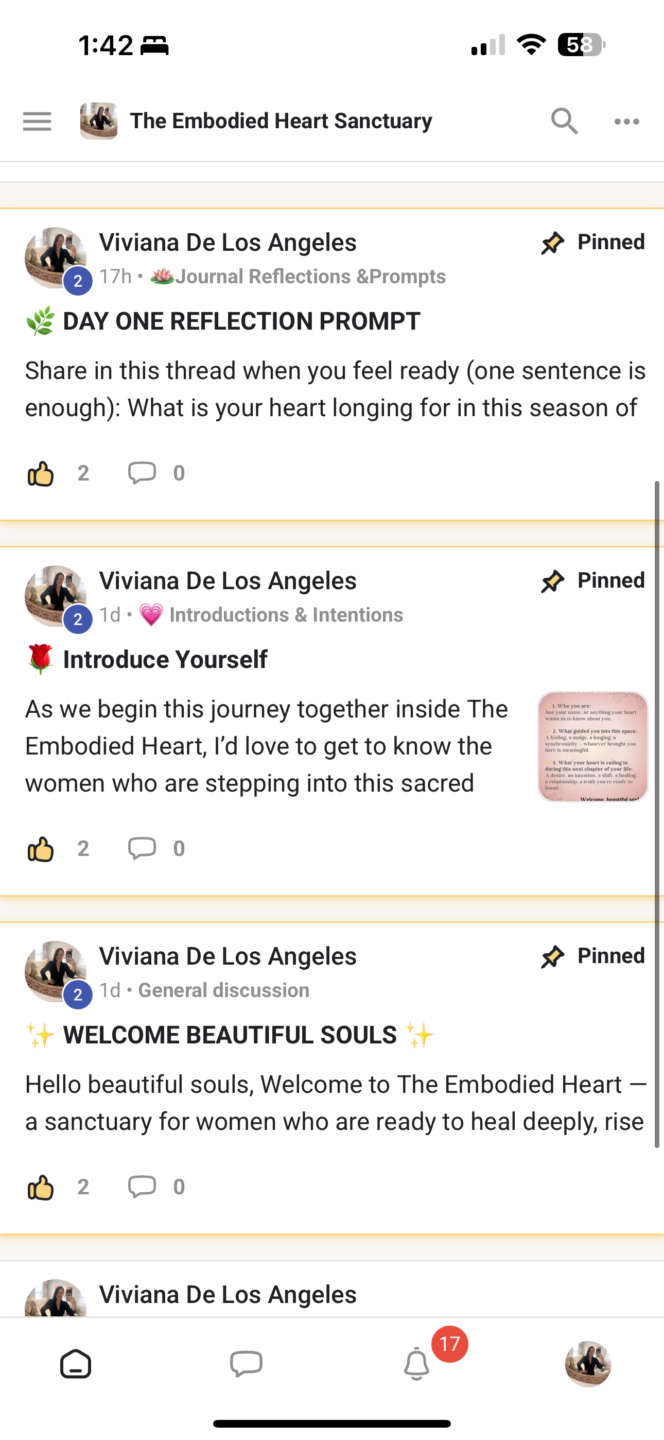Open profile avatar in bottom bar

click(x=588, y=1364)
